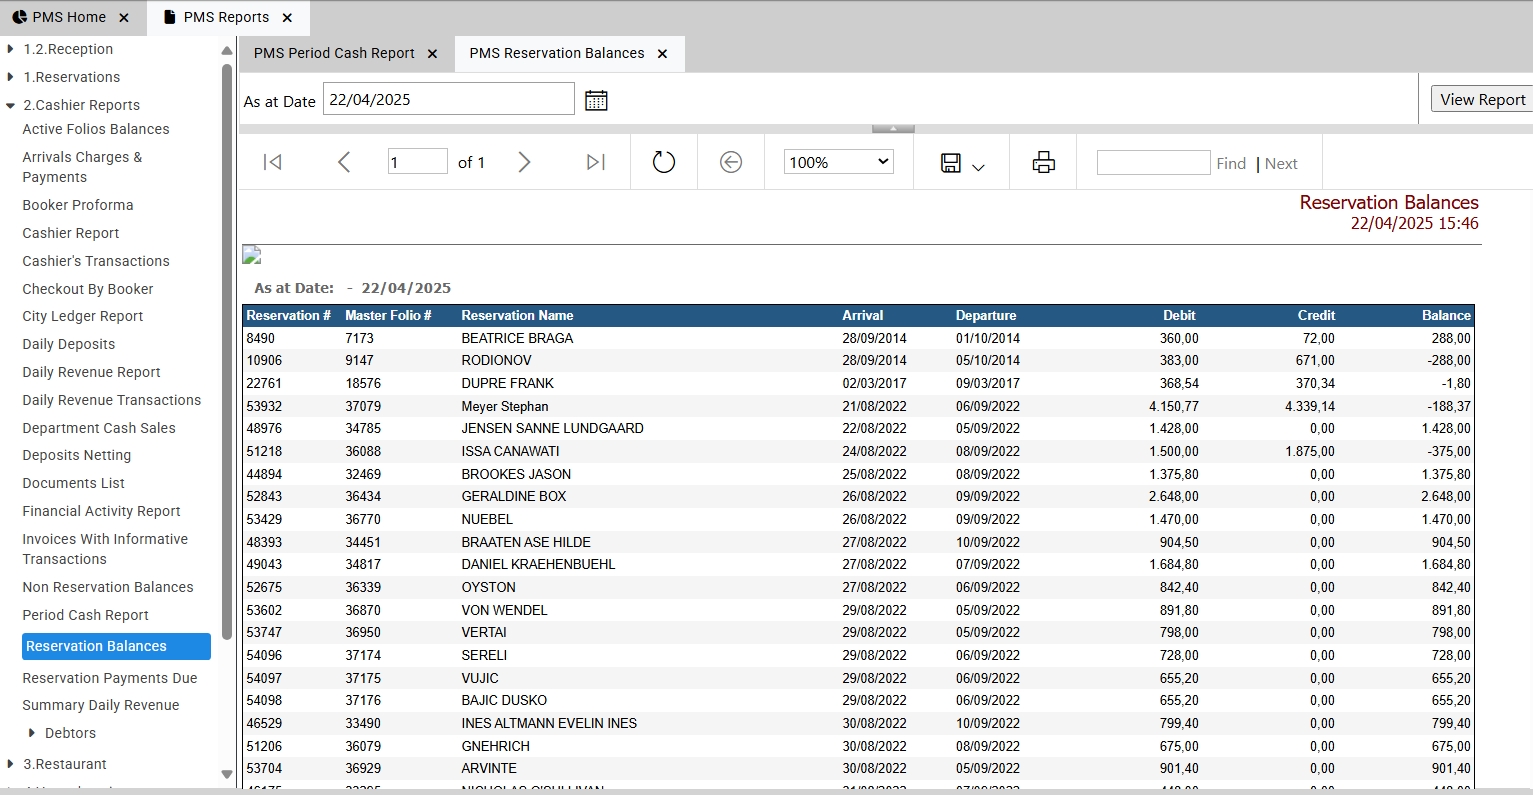Click the View Report button
The height and width of the screenshot is (795, 1533).
pyautogui.click(x=1482, y=99)
